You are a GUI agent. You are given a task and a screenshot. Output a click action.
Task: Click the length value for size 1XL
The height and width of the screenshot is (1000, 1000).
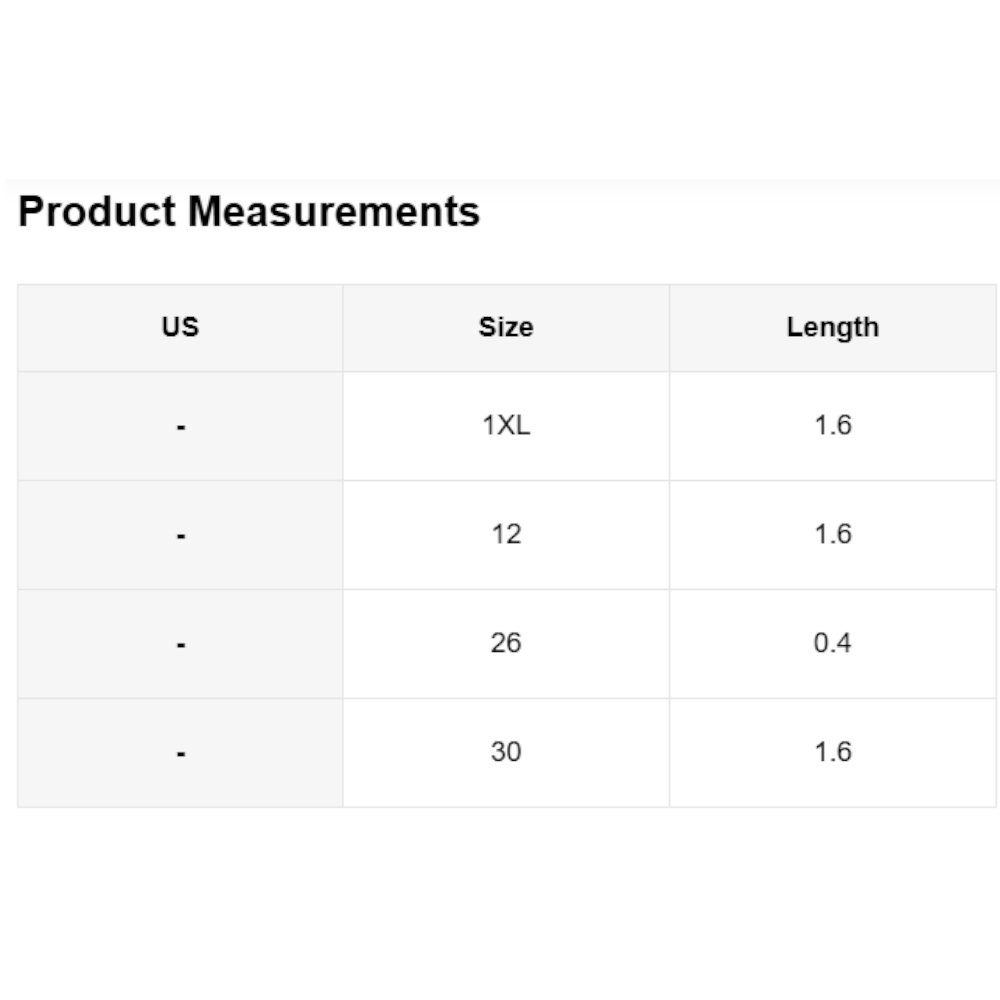coord(832,426)
